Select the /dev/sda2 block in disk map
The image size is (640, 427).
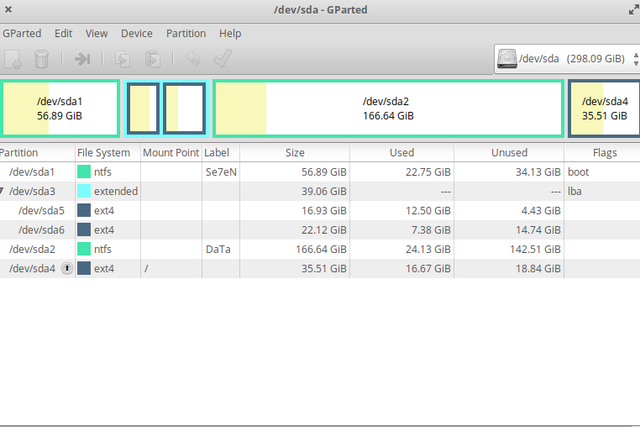pyautogui.click(x=387, y=108)
